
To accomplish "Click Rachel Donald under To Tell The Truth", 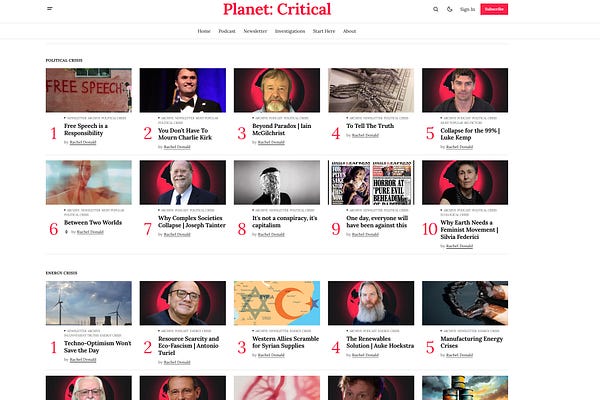I will [x=365, y=136].
